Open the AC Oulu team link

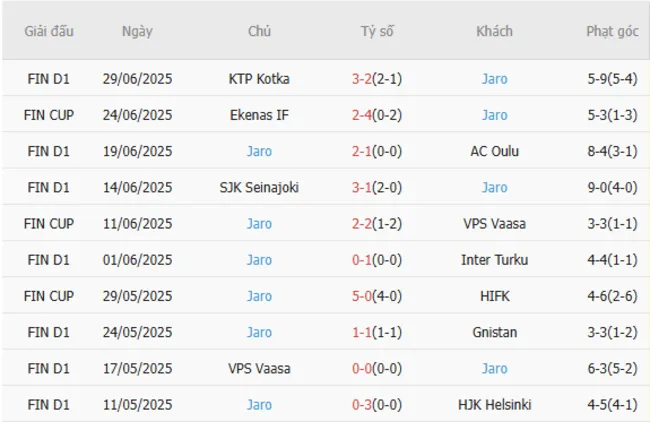tap(494, 151)
